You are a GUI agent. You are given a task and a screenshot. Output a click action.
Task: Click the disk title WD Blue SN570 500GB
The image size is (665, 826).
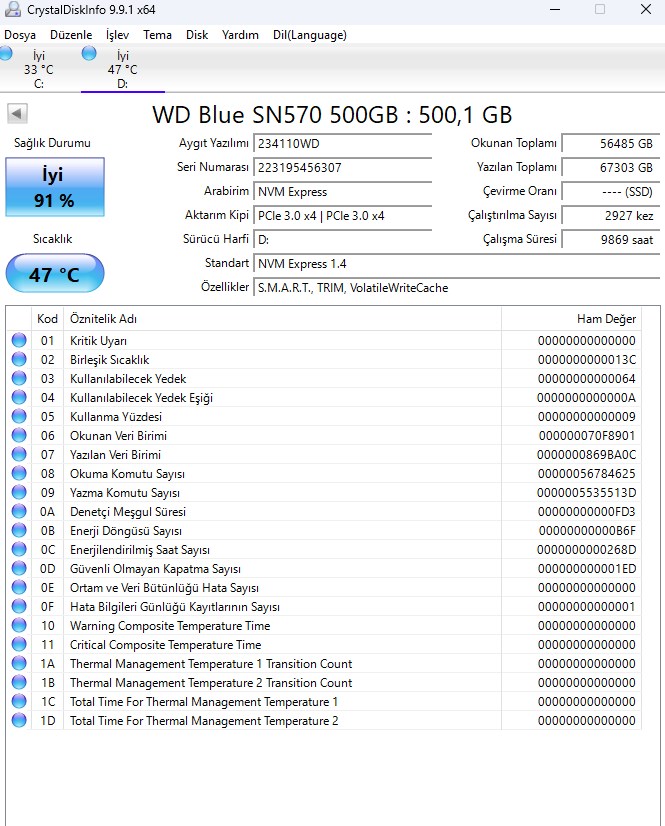coord(332,115)
